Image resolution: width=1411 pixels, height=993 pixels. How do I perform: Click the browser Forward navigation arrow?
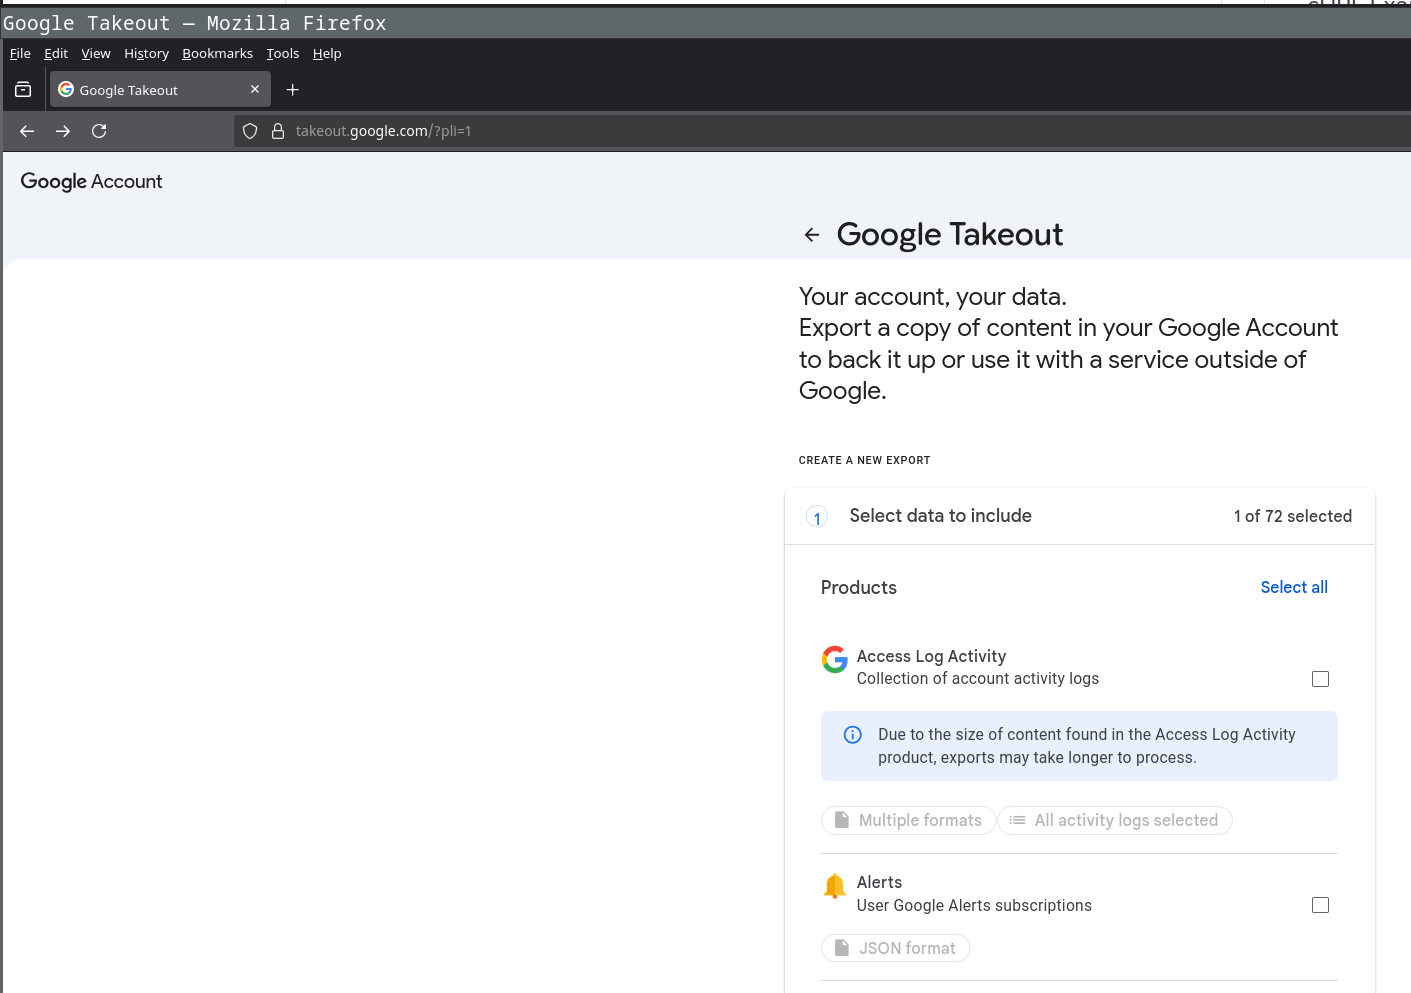(x=63, y=131)
